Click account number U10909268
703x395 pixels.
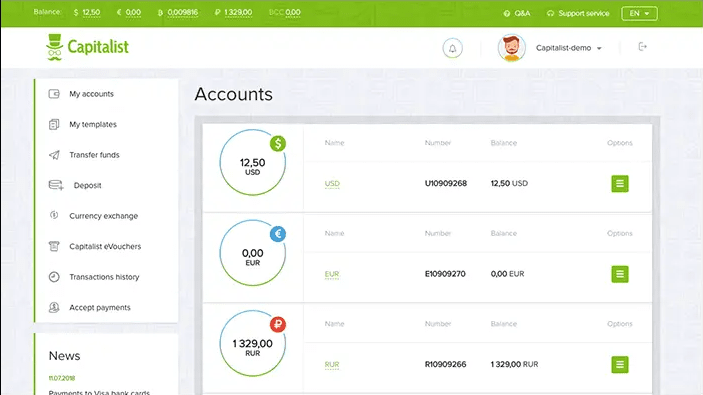pos(446,183)
